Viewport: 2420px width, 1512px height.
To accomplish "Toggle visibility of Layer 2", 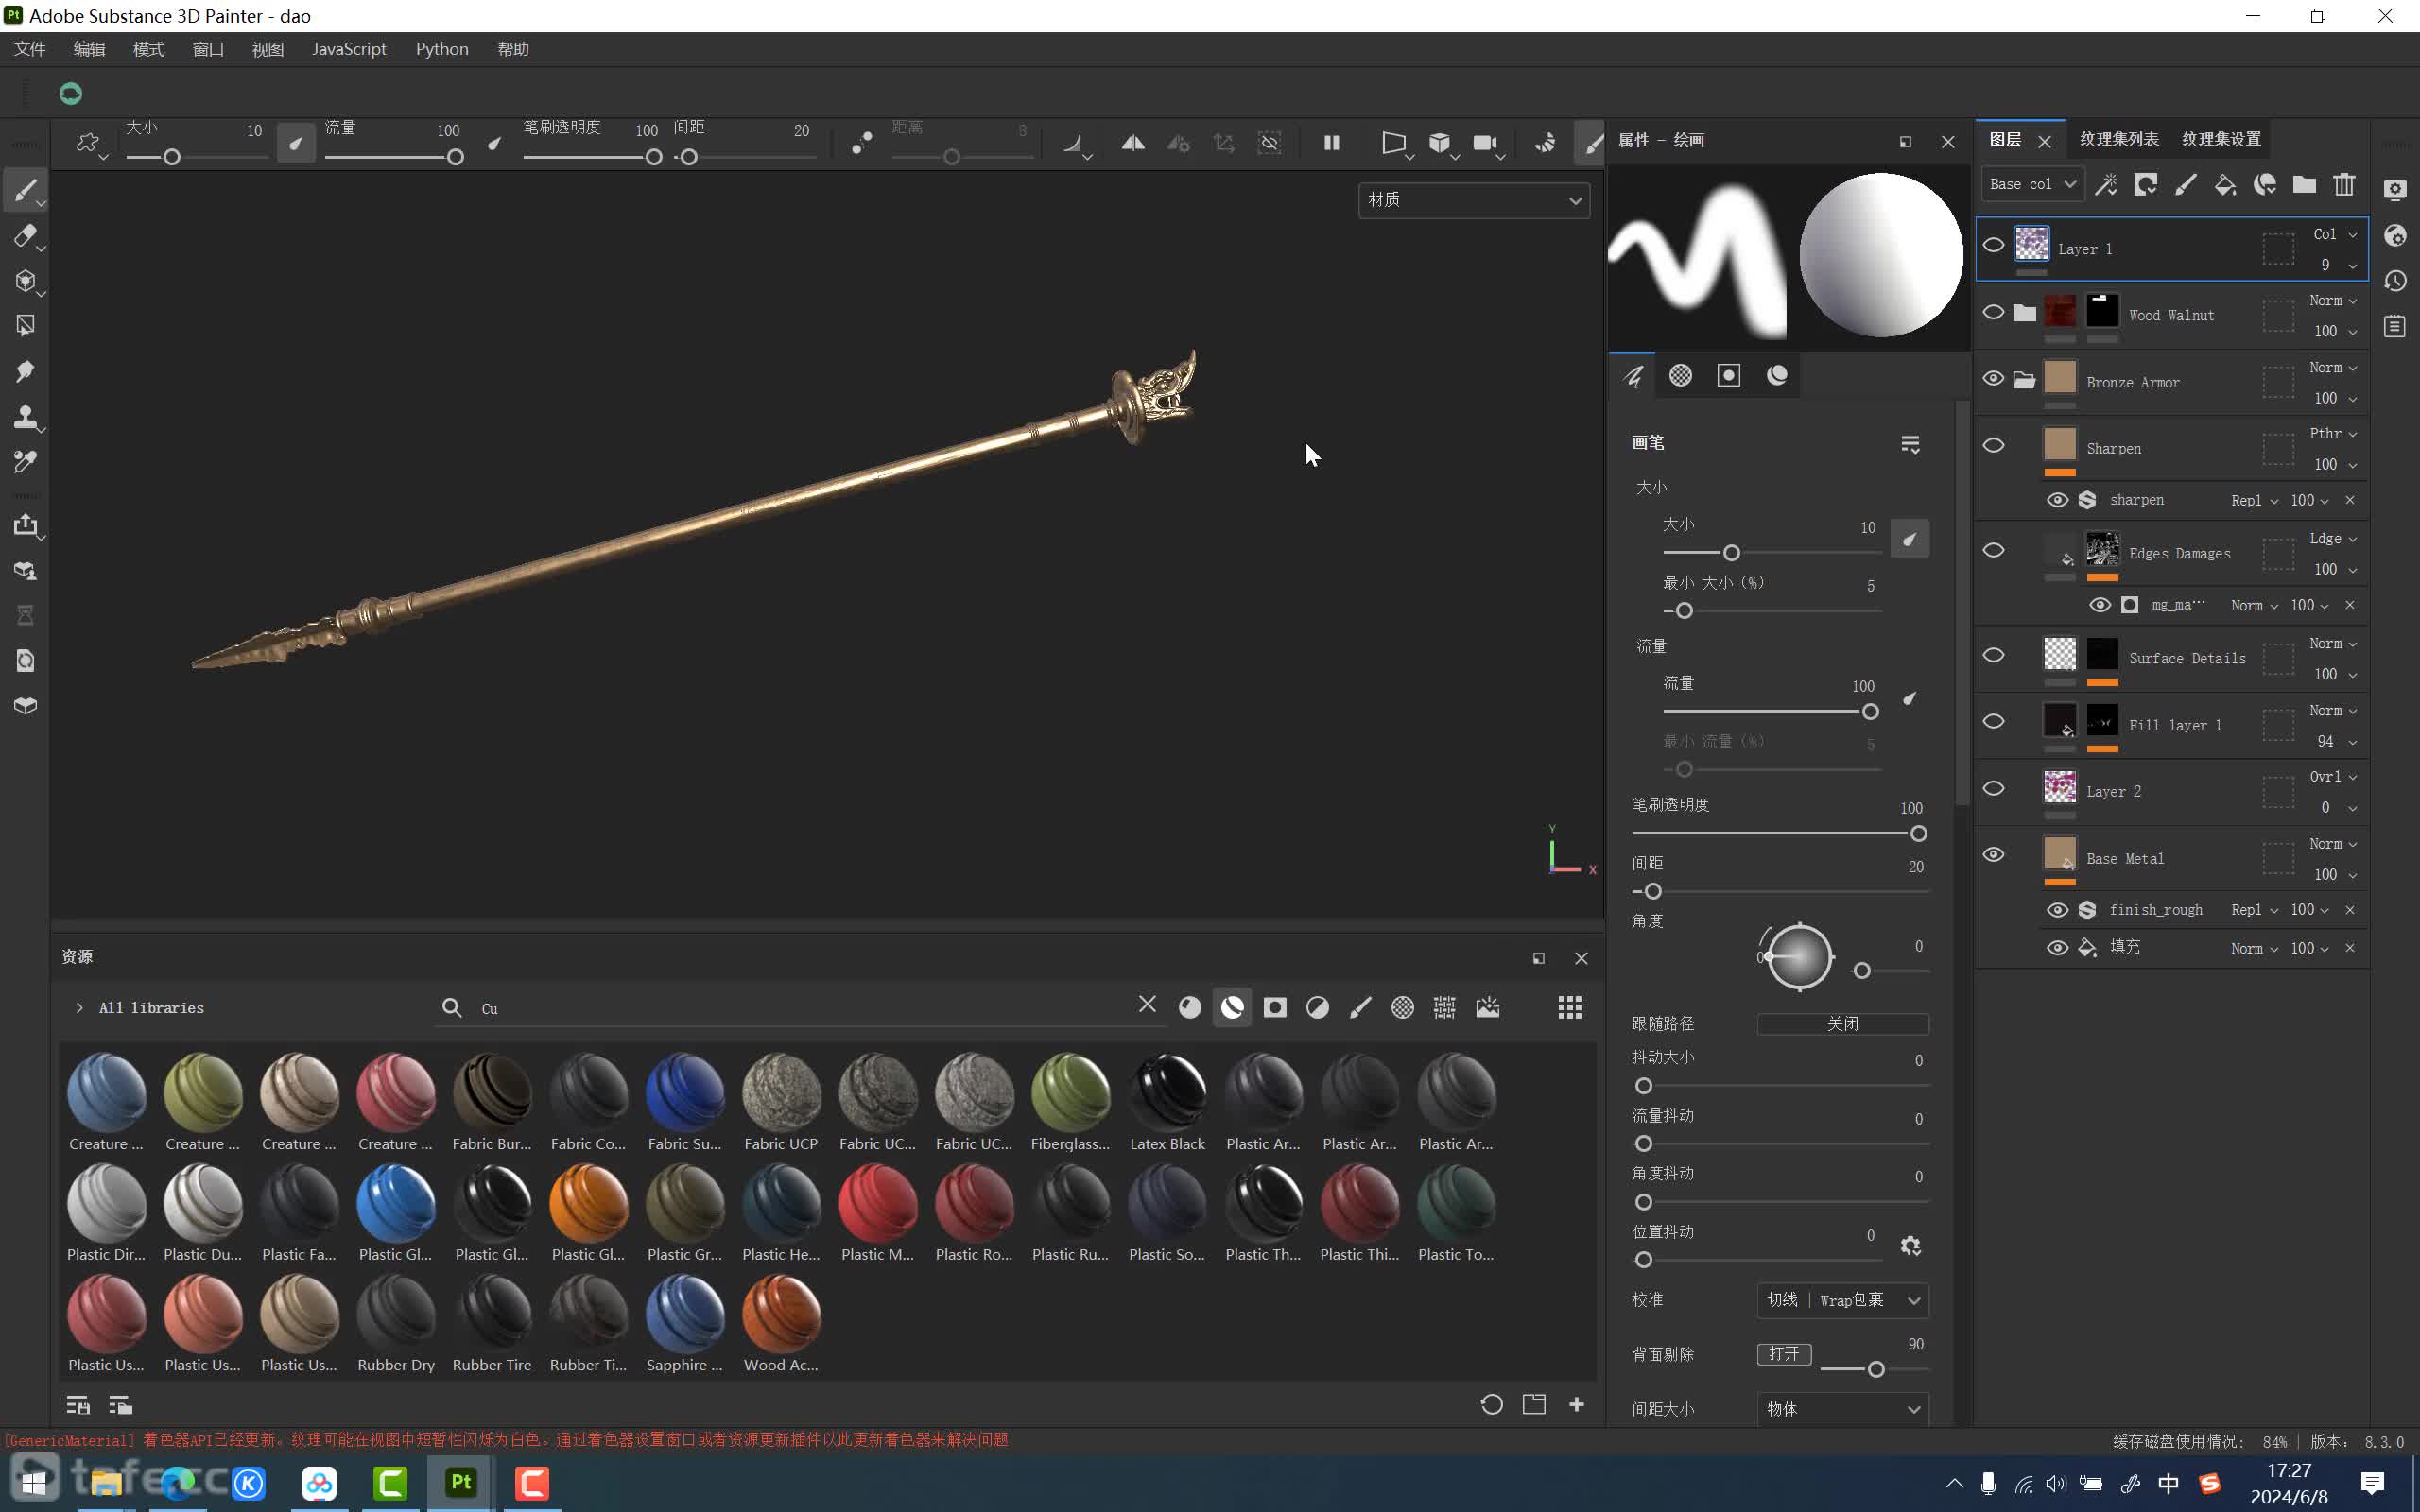I will pyautogui.click(x=1993, y=788).
